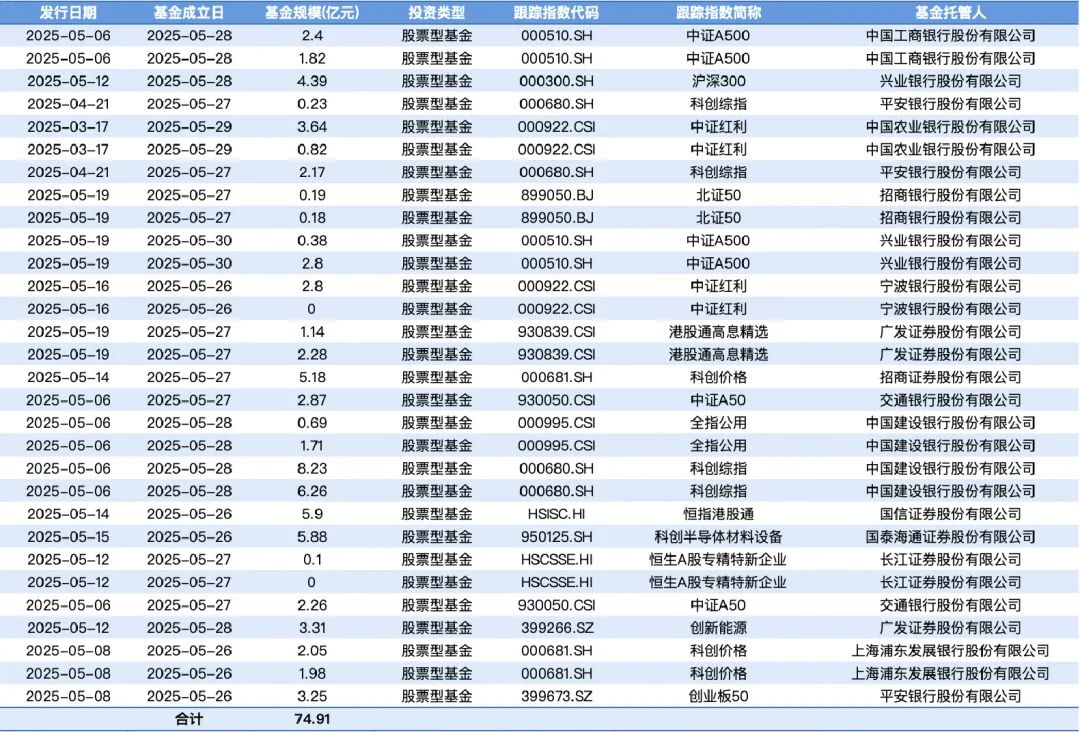Select the fund size cell 0.82
1080x732 pixels.
[312, 149]
